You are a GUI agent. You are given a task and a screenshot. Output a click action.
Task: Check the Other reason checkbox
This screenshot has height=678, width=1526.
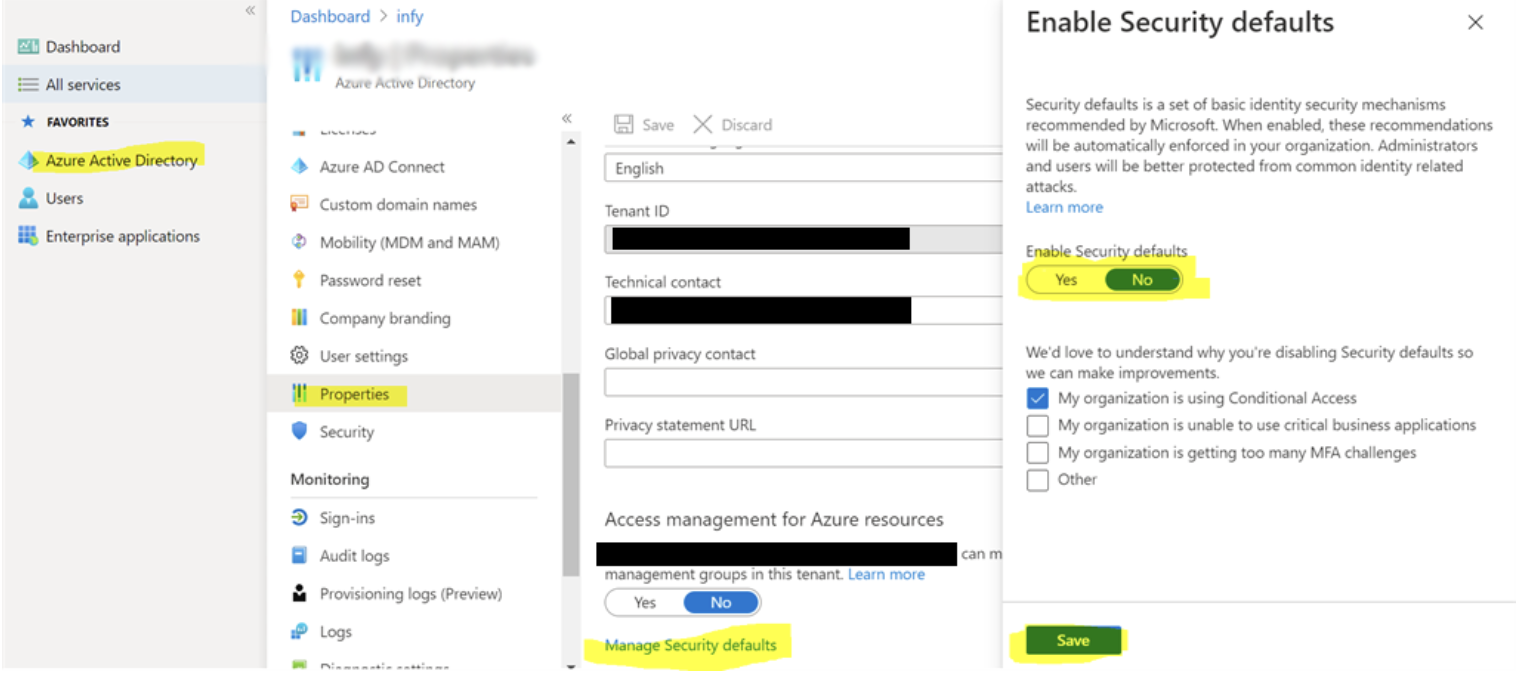tap(1037, 480)
